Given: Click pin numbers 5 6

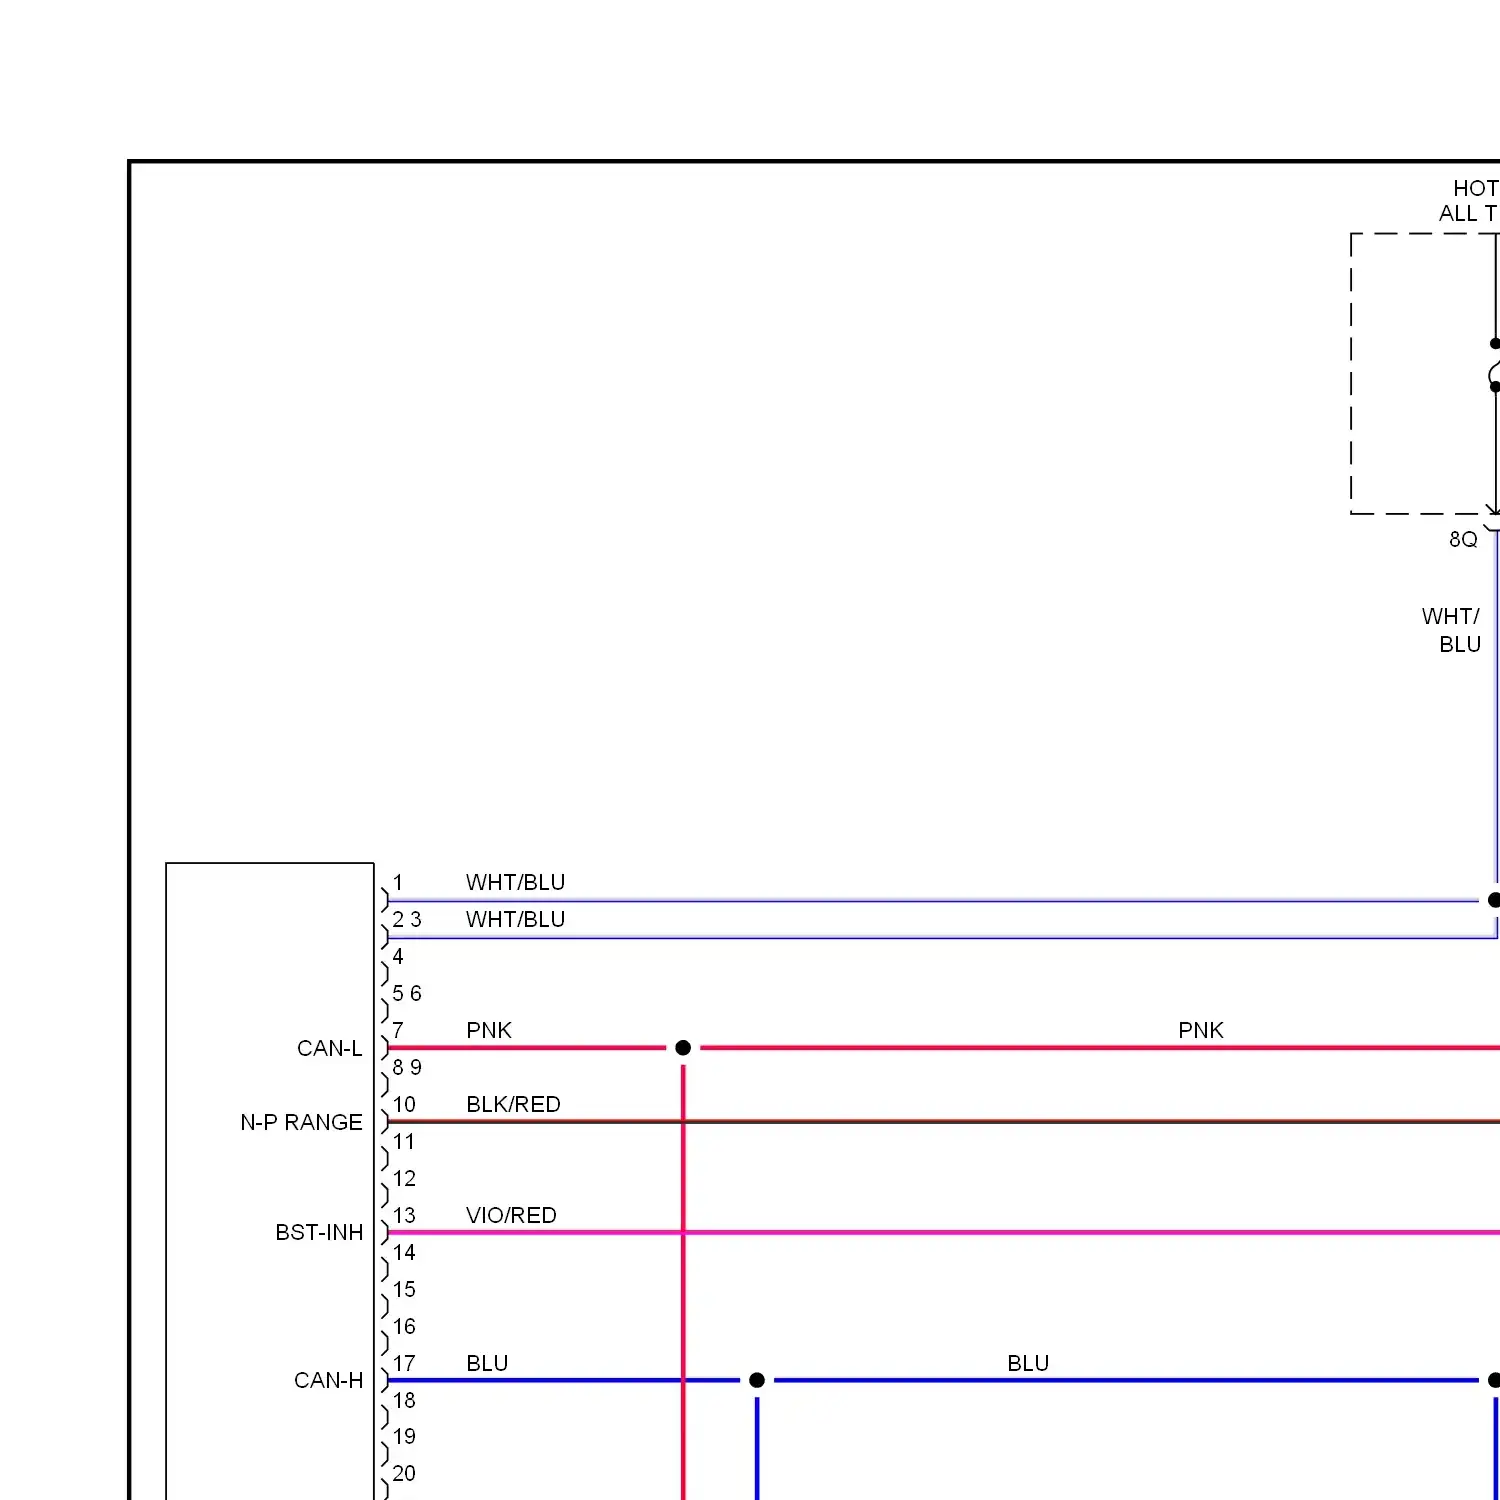Looking at the screenshot, I should point(407,993).
